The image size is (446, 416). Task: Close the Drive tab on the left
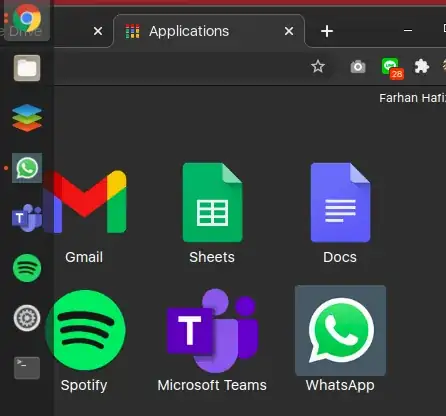(98, 31)
